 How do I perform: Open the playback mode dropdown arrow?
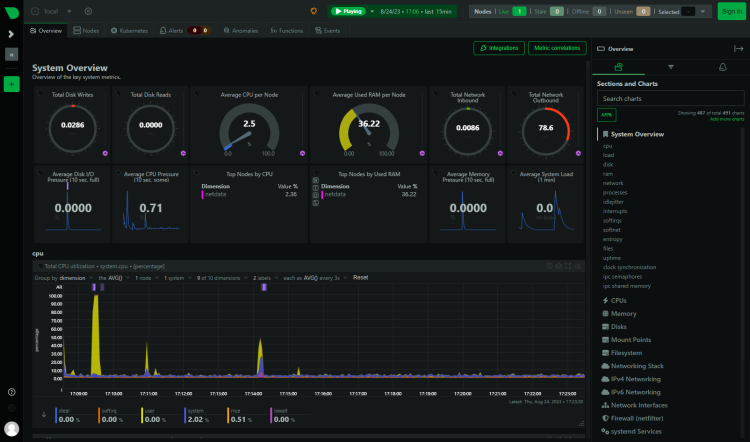(372, 11)
